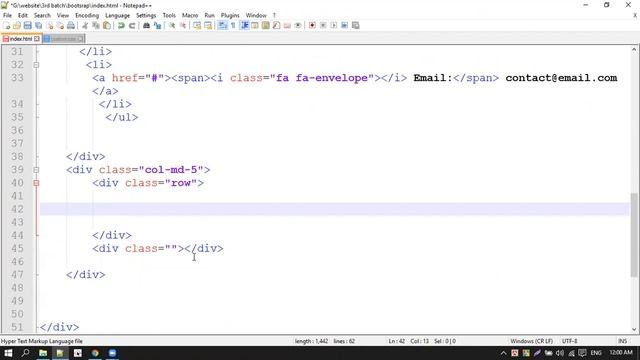The image size is (640, 360).
Task: Switch to the index.html tab
Action: pos(20,39)
